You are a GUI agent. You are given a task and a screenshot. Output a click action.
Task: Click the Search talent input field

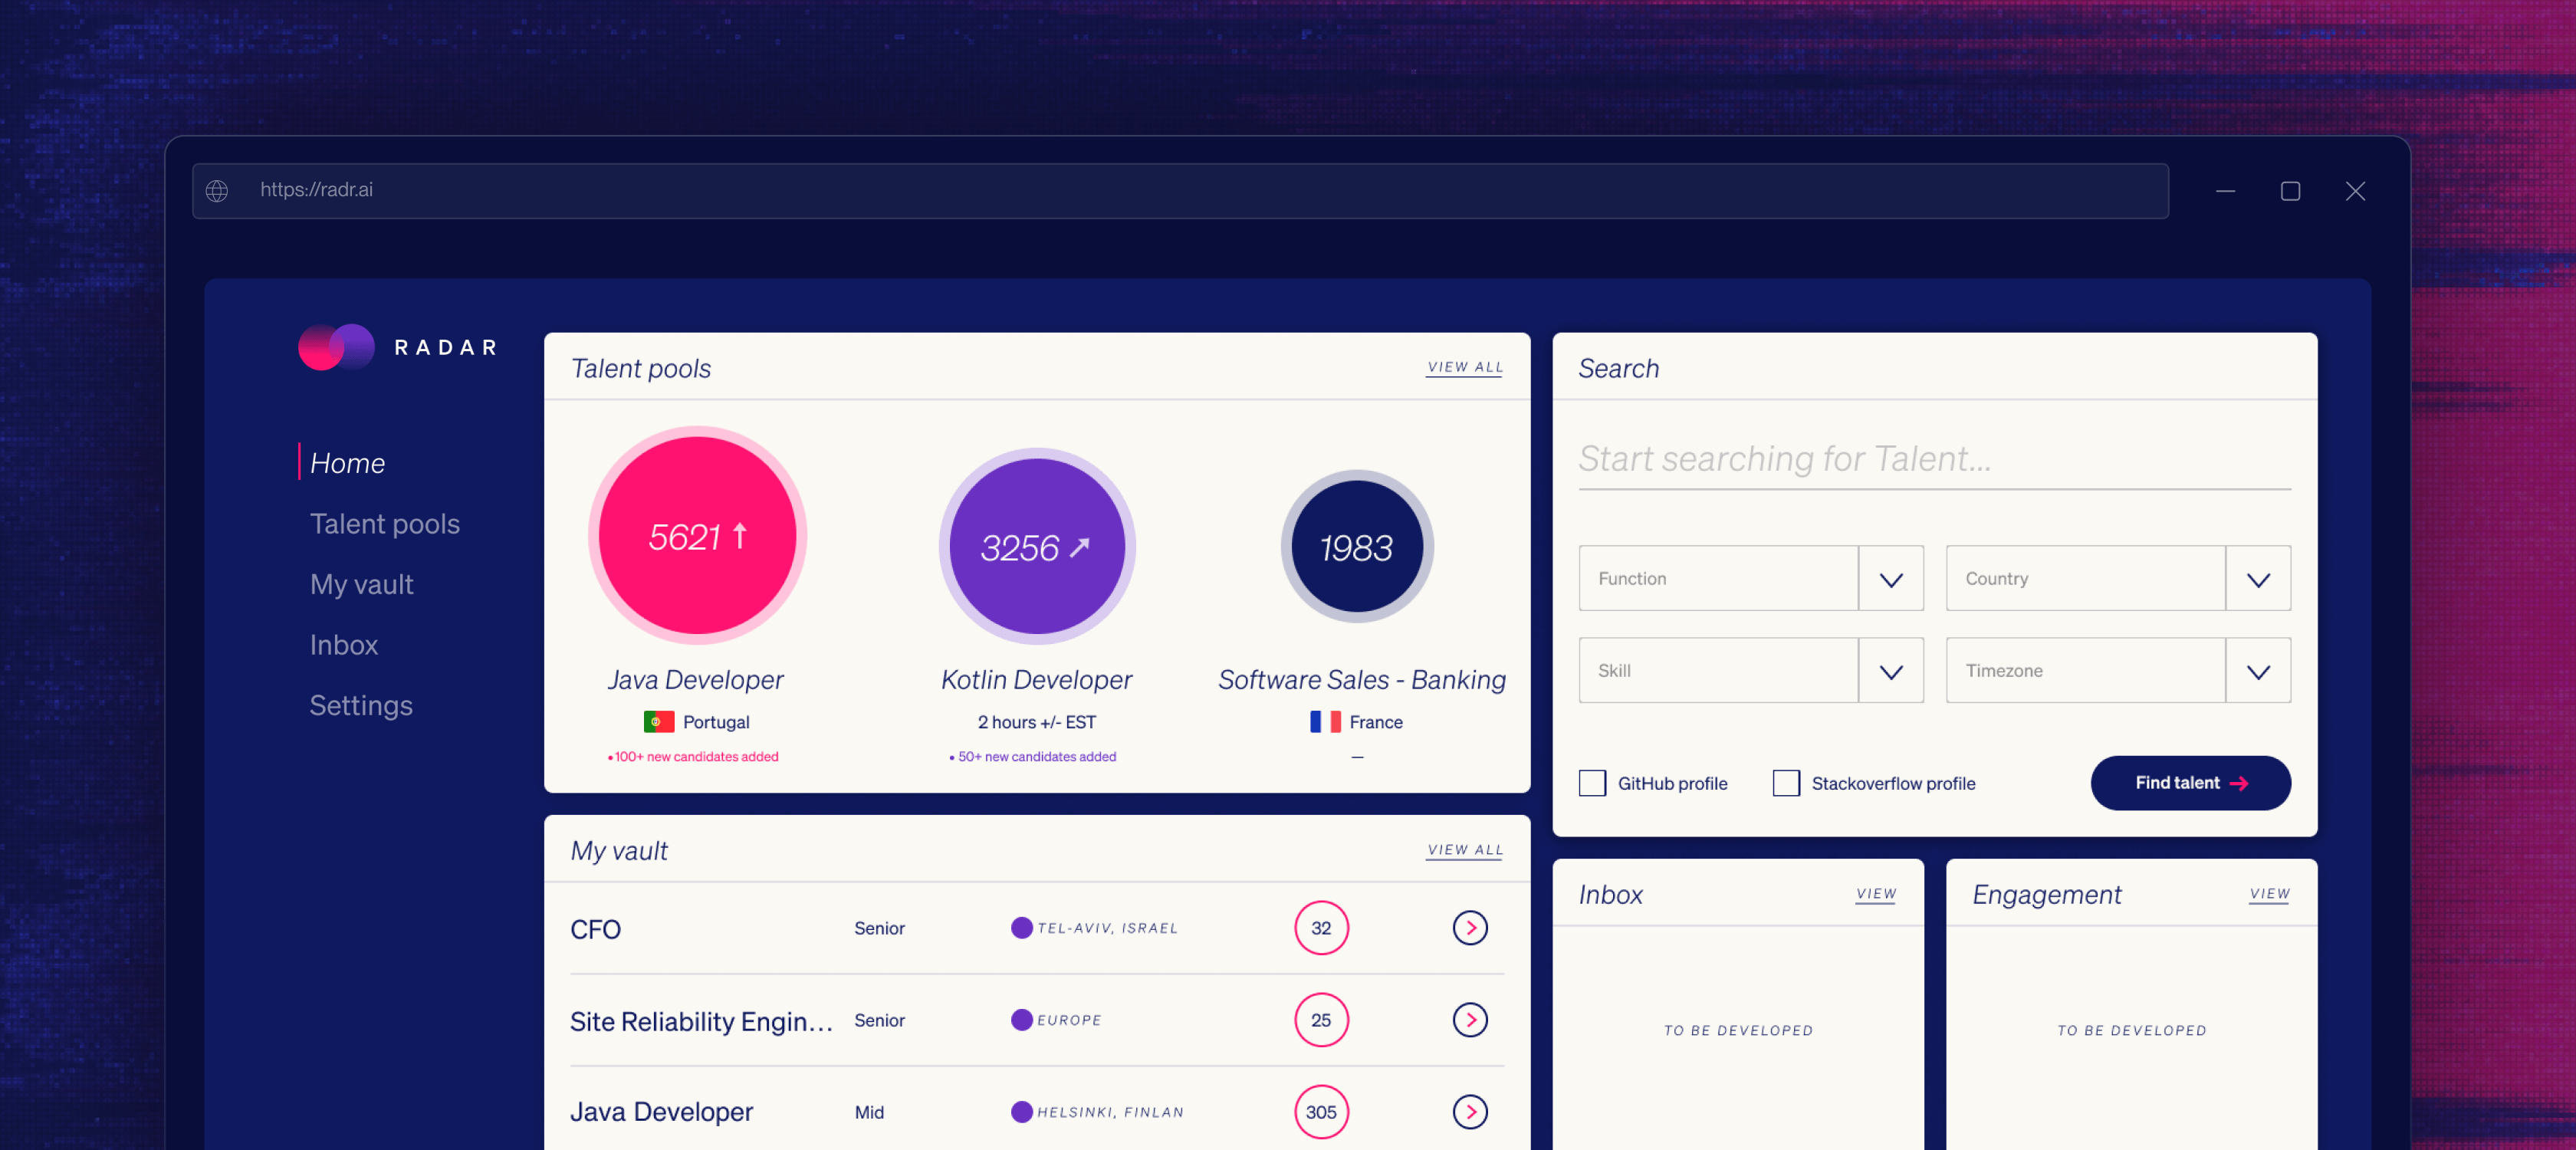(1930, 460)
